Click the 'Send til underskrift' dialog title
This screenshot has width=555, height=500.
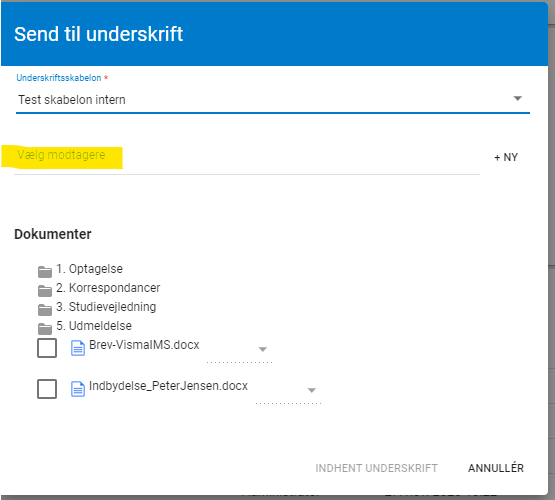coord(98,34)
